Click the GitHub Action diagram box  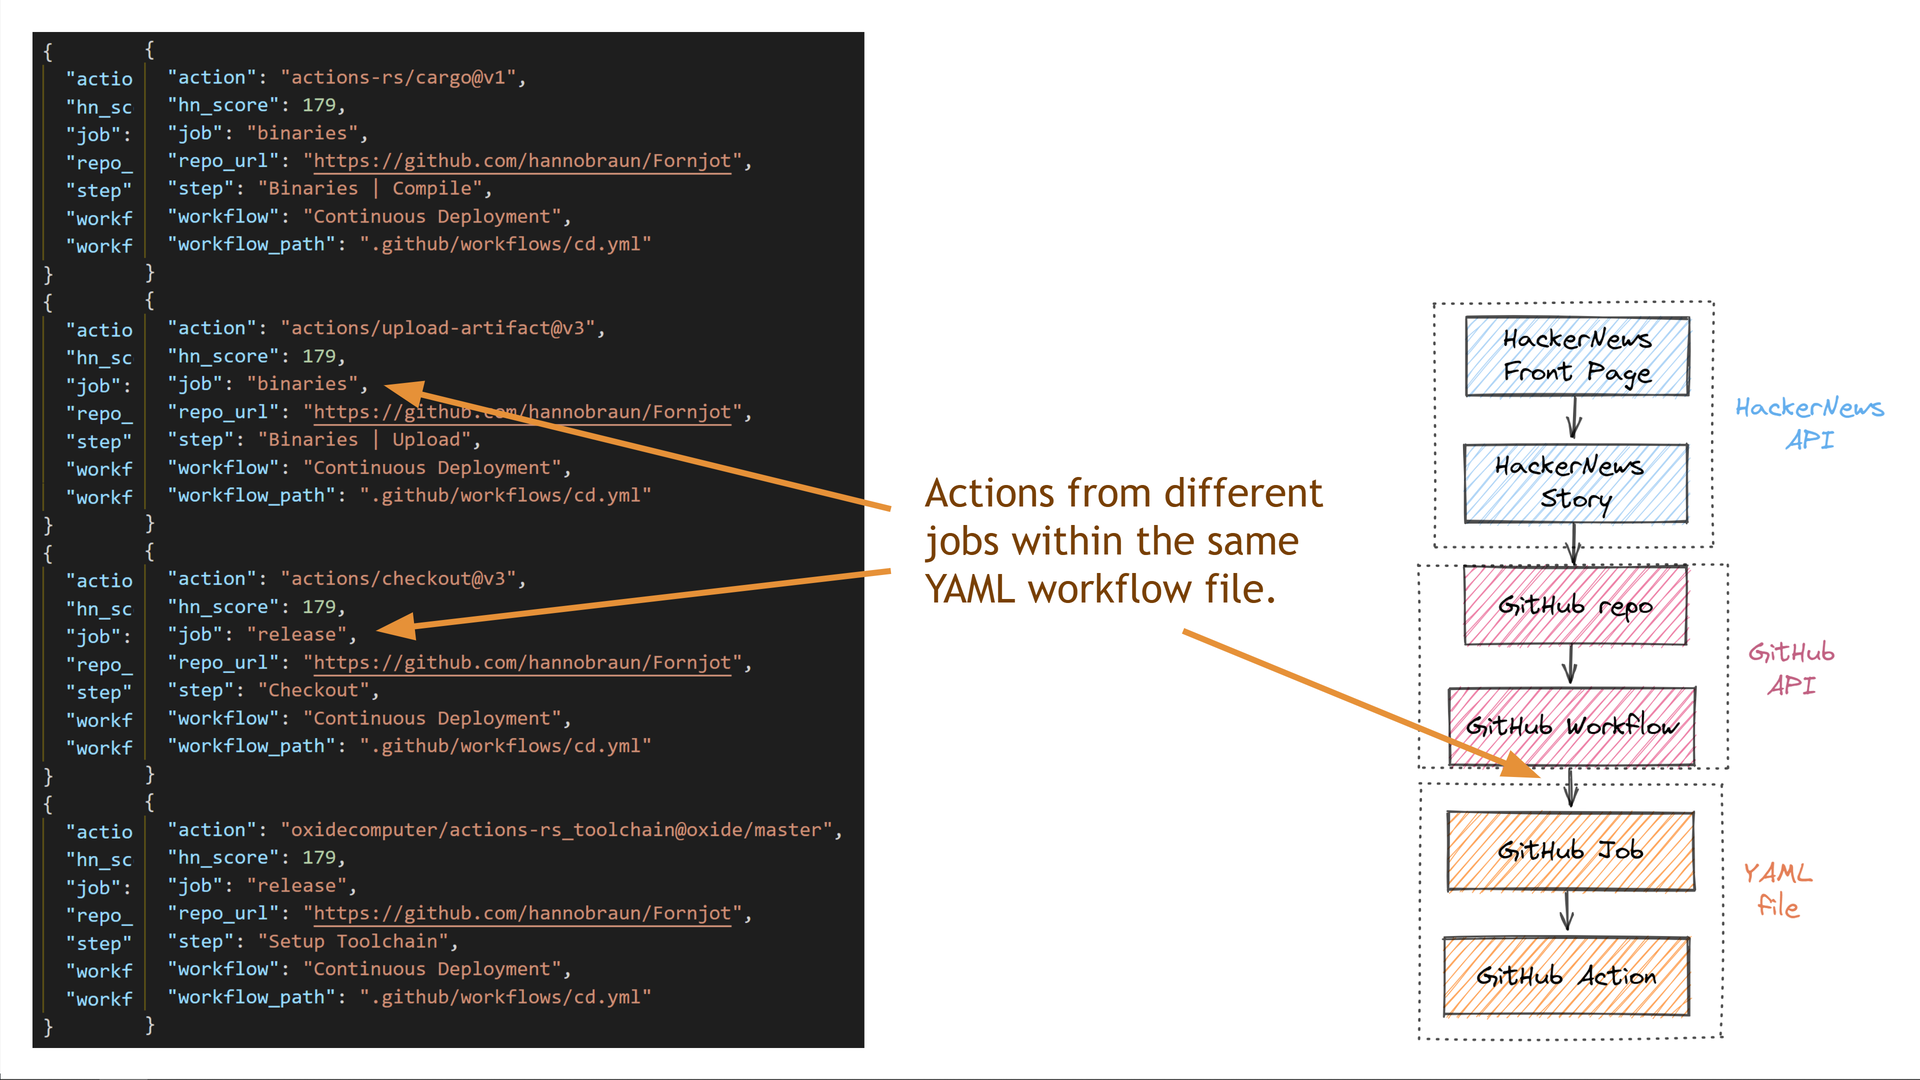1567,976
